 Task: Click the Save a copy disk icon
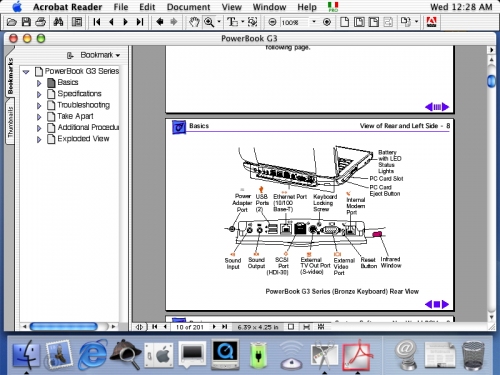pos(26,22)
